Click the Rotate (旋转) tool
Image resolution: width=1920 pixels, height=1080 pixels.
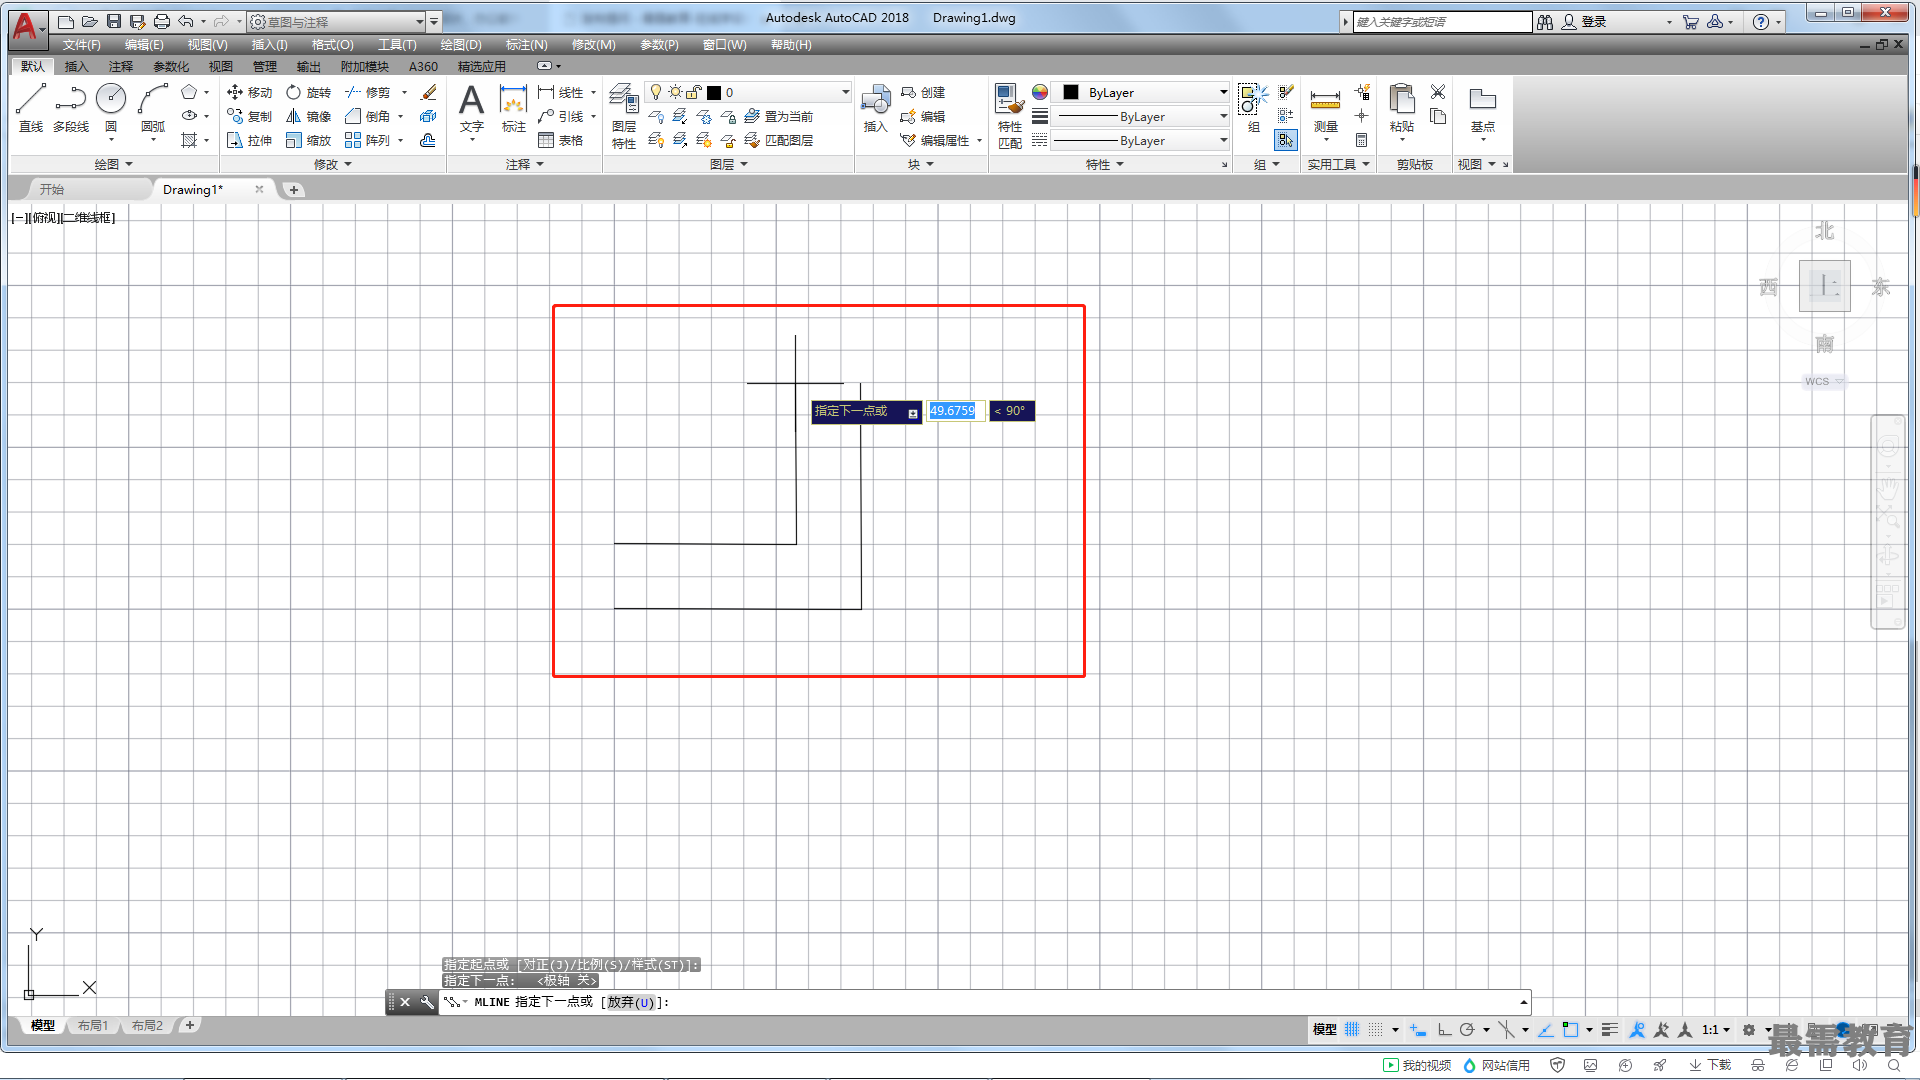click(x=308, y=92)
